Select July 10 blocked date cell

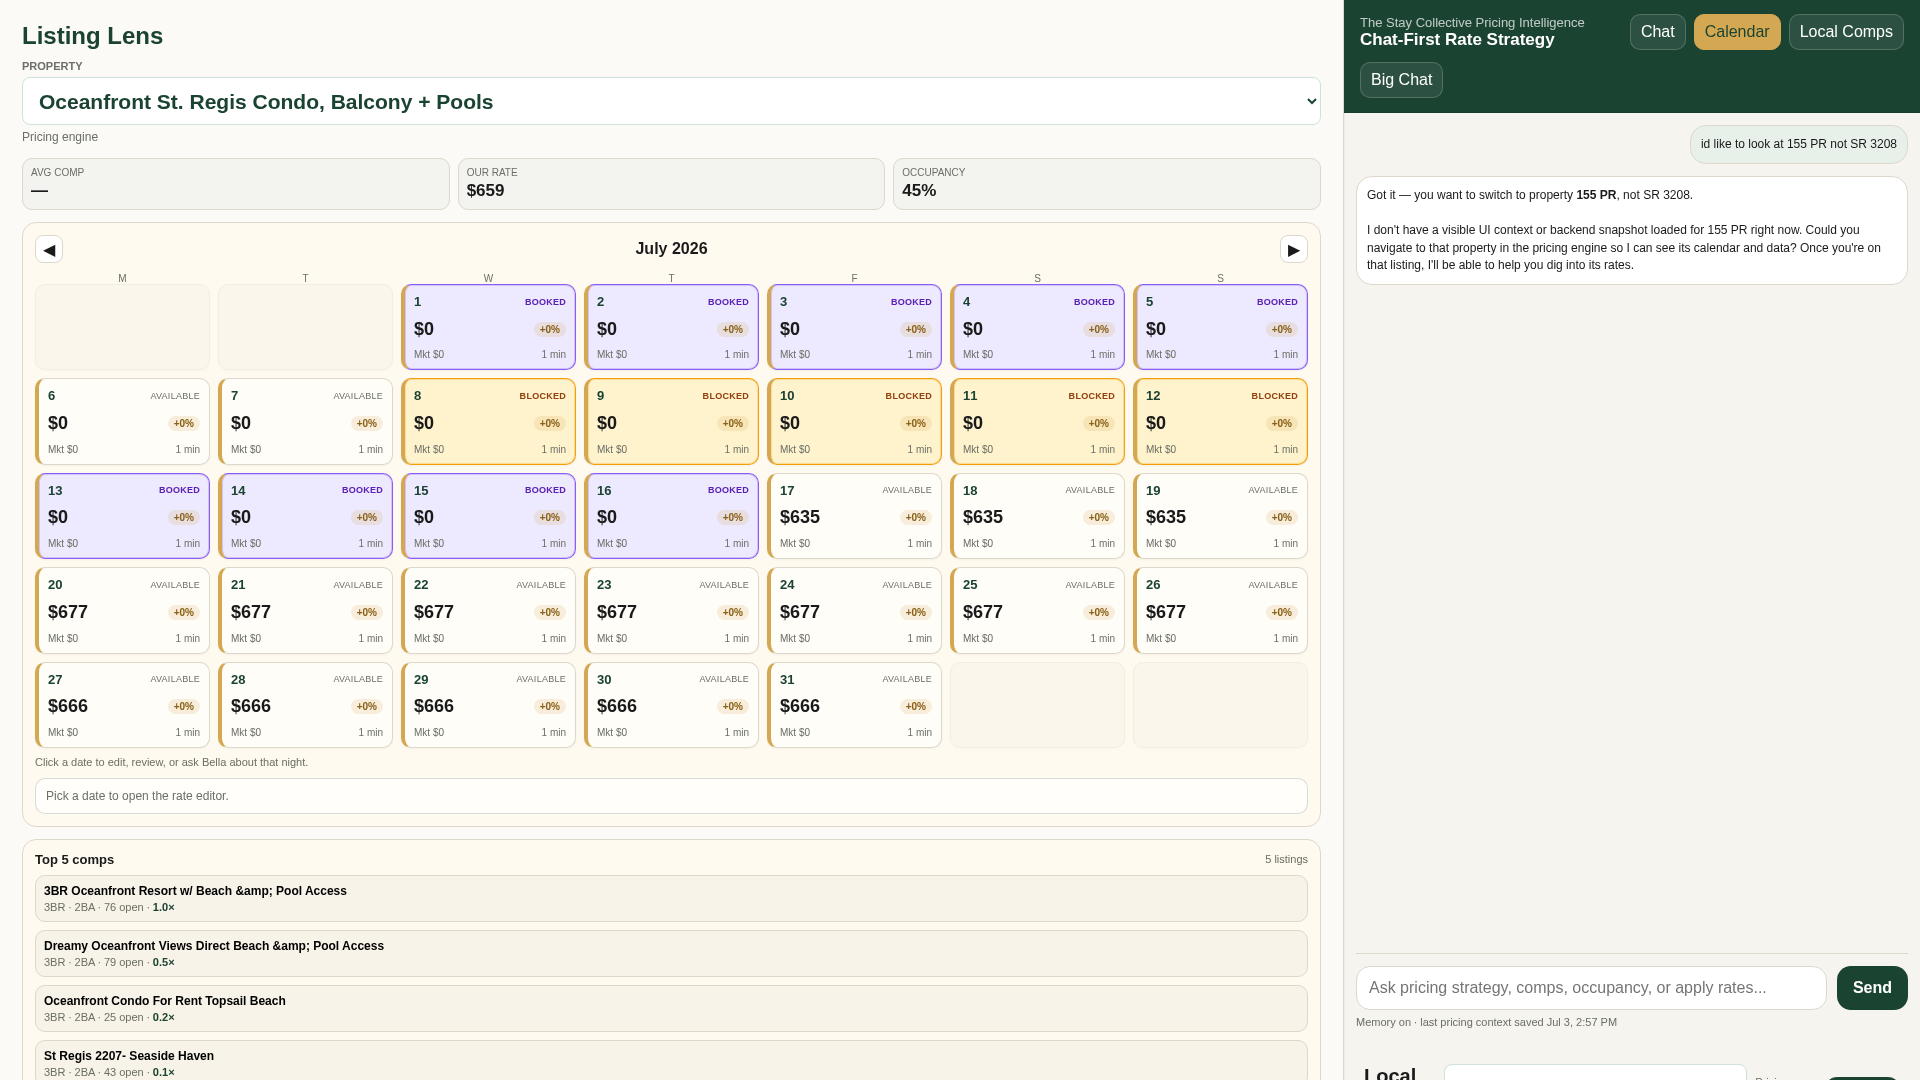click(x=854, y=421)
